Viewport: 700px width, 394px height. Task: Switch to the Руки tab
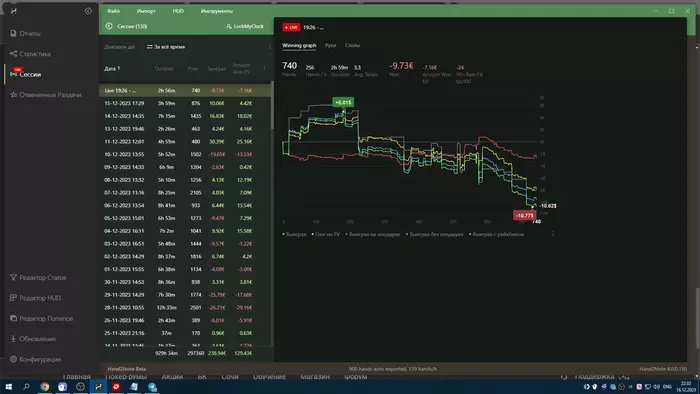(330, 46)
